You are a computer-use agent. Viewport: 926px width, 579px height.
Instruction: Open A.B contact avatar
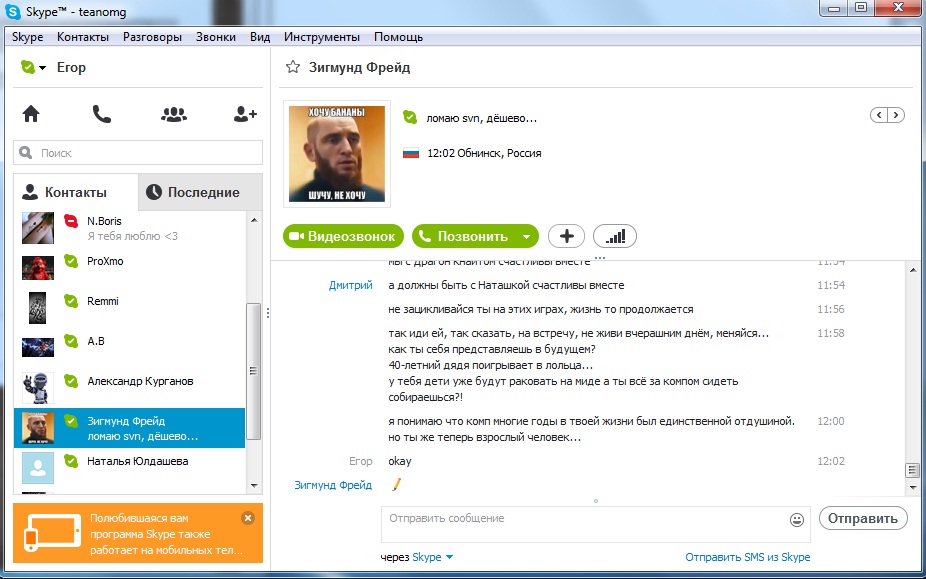(x=38, y=347)
